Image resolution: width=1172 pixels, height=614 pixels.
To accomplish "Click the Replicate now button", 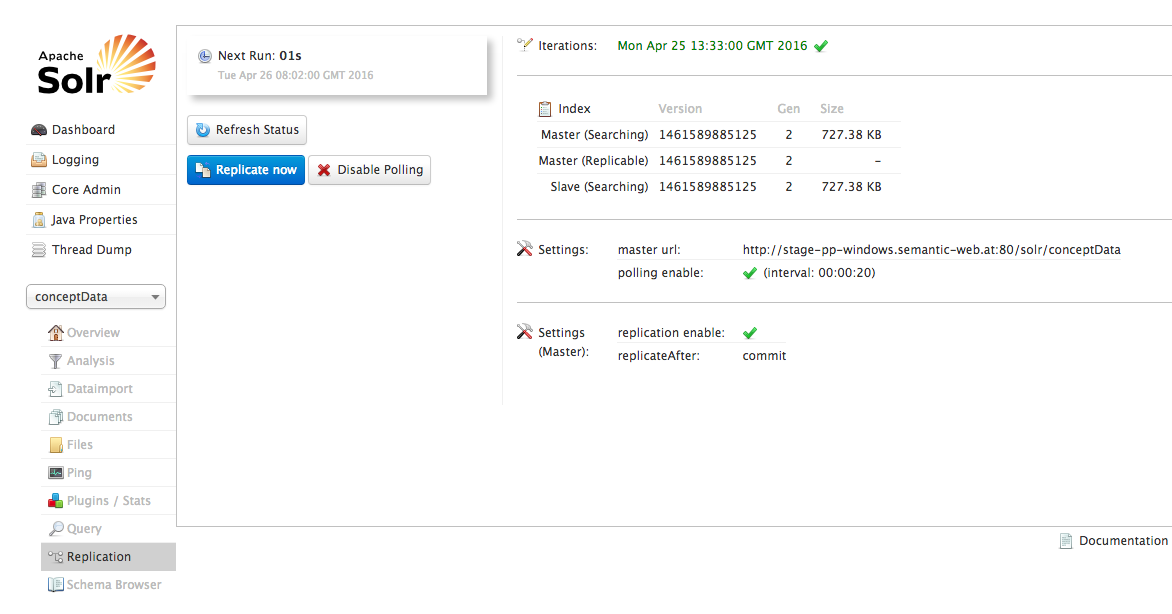I will click(x=246, y=171).
